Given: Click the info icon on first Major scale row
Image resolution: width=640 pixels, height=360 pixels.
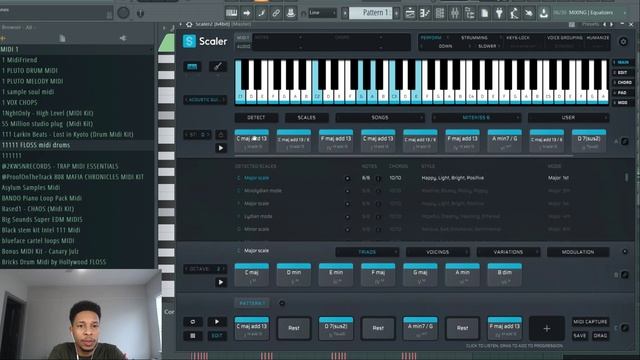Looking at the screenshot, I should pyautogui.click(x=378, y=178).
